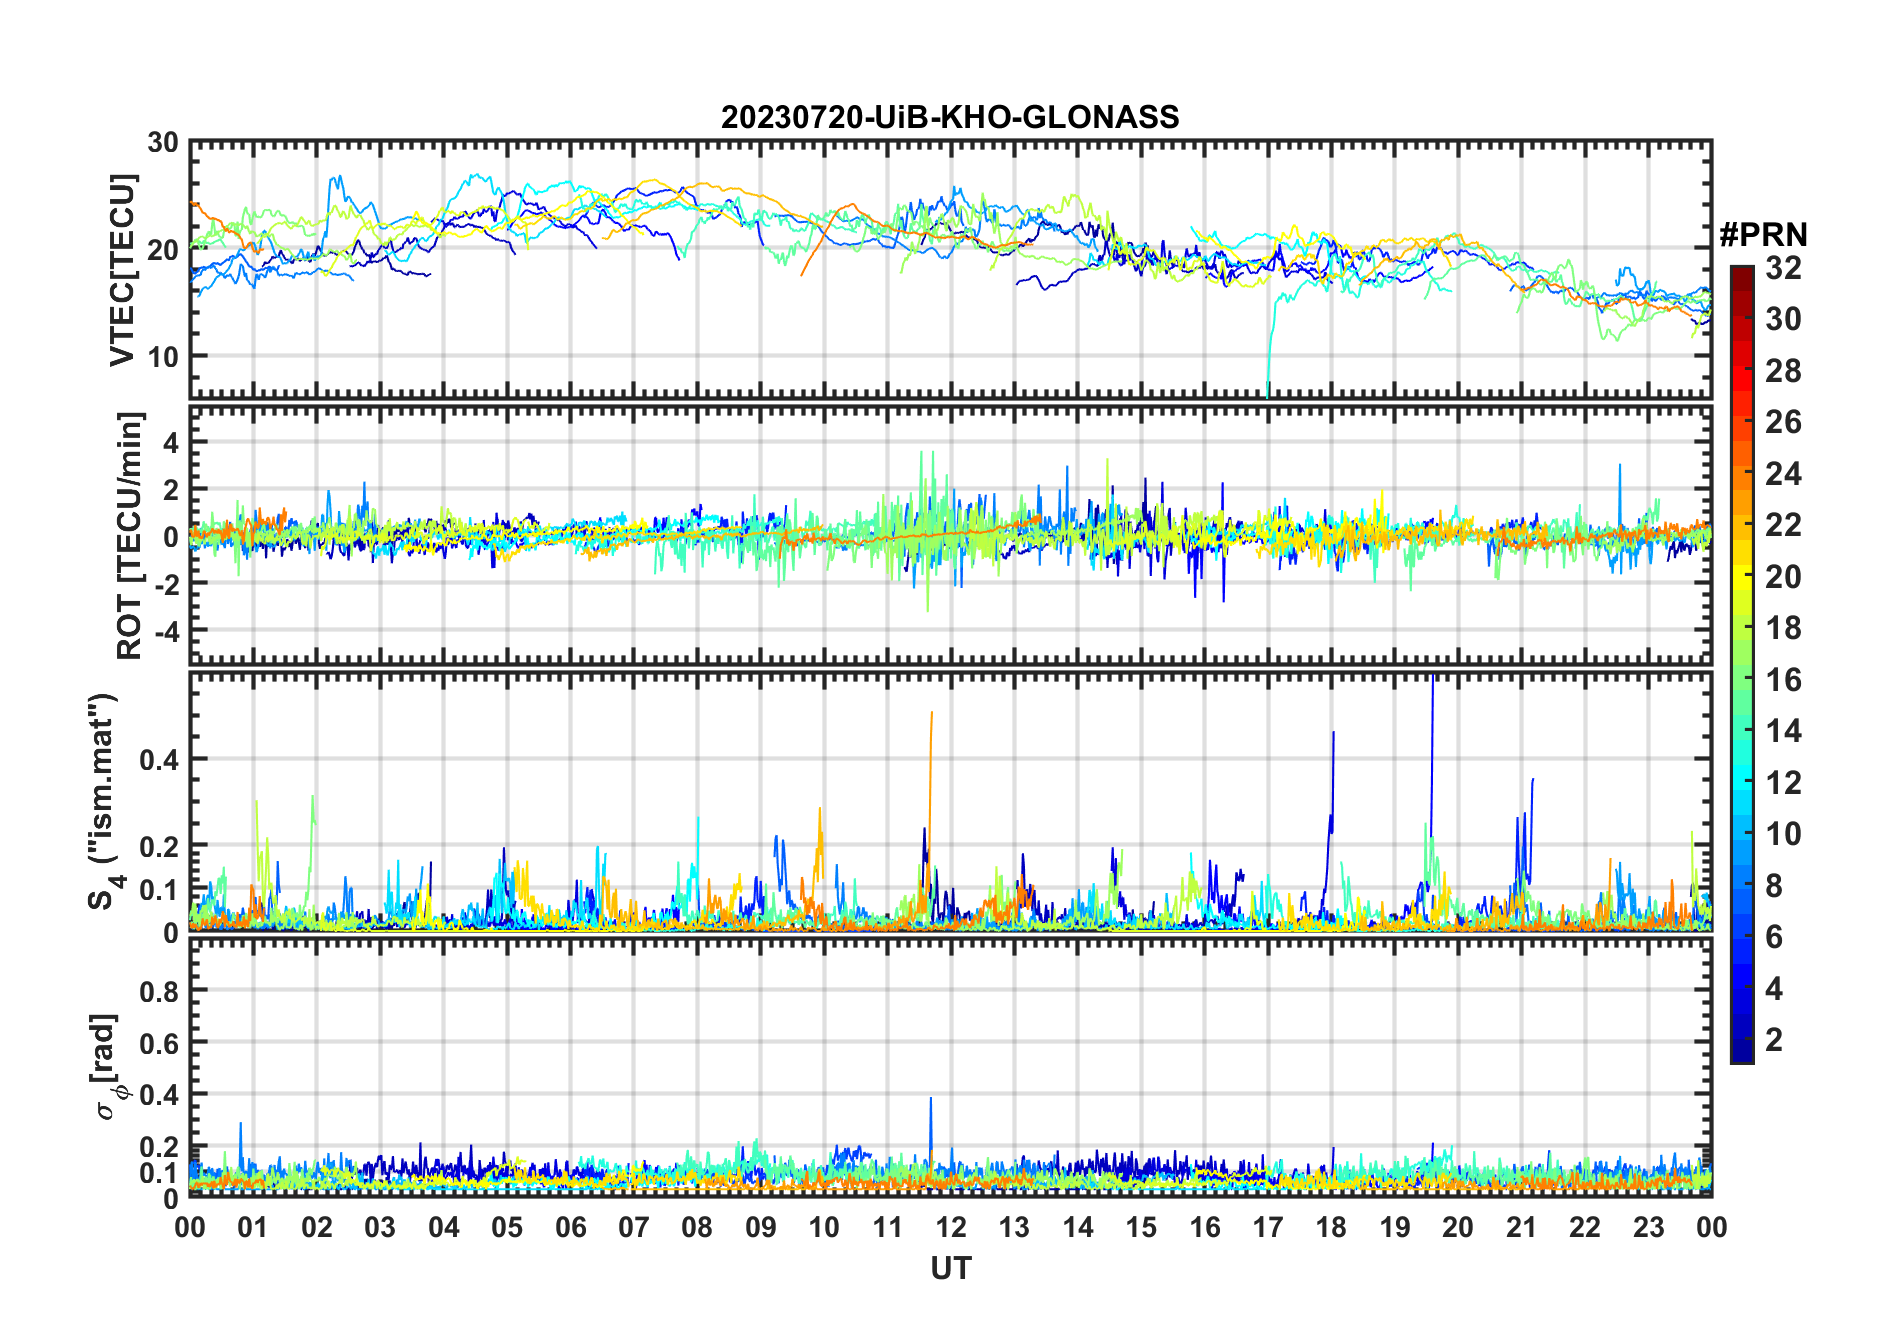Click VTEC panel y-tick 10
The width and height of the screenshot is (1902, 1330).
[x=163, y=357]
